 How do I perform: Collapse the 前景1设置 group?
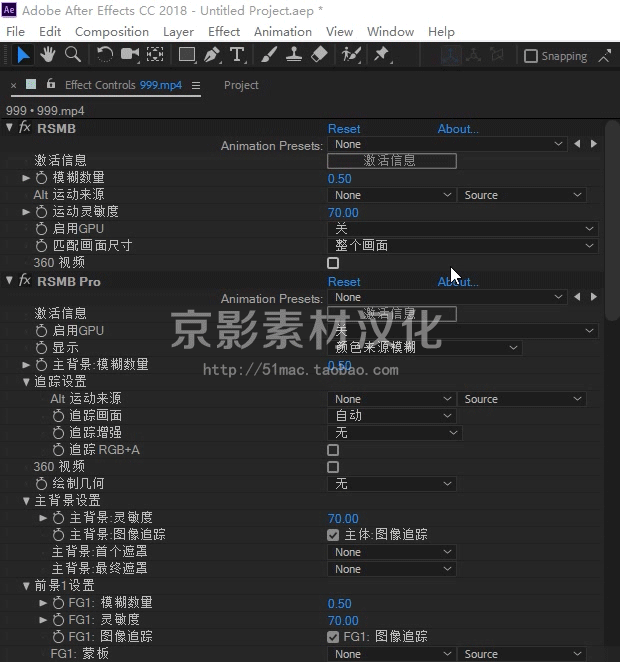26,586
